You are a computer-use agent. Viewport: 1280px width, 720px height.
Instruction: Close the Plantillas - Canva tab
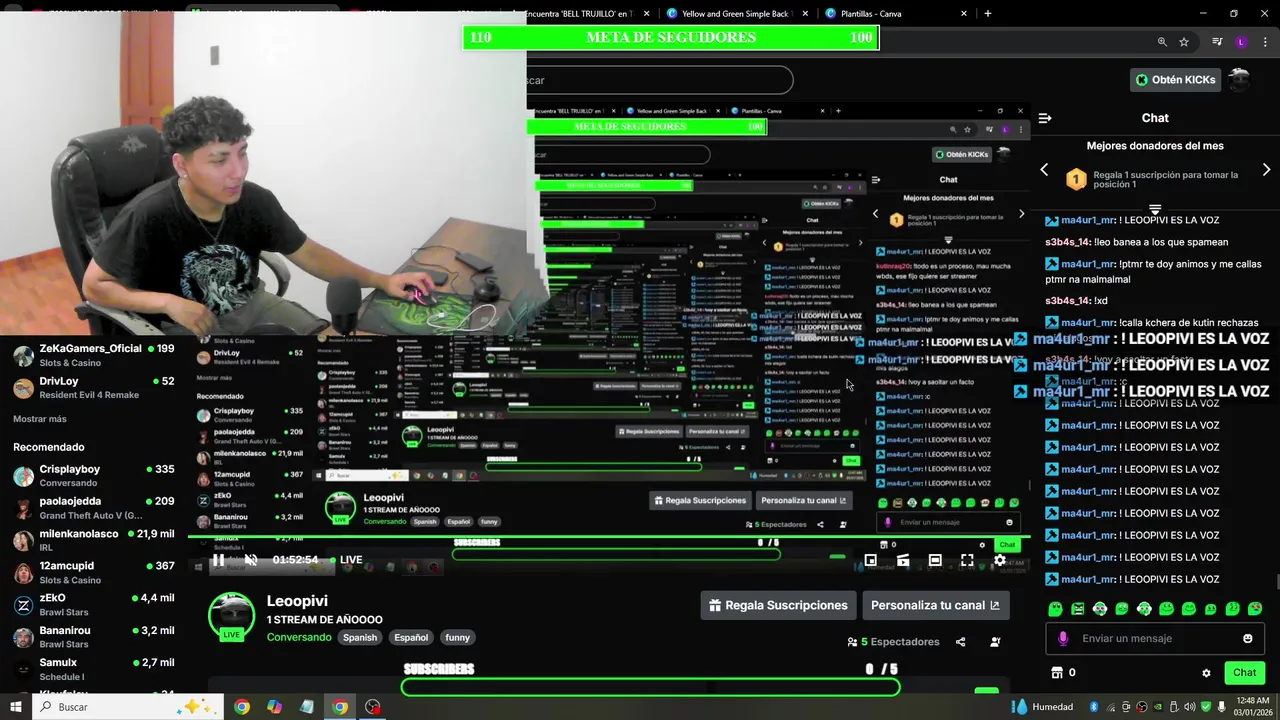tap(964, 14)
